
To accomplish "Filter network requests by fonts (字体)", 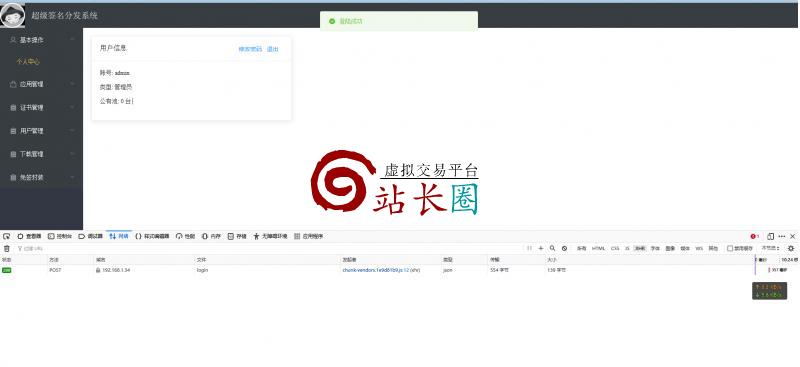I will tap(655, 249).
